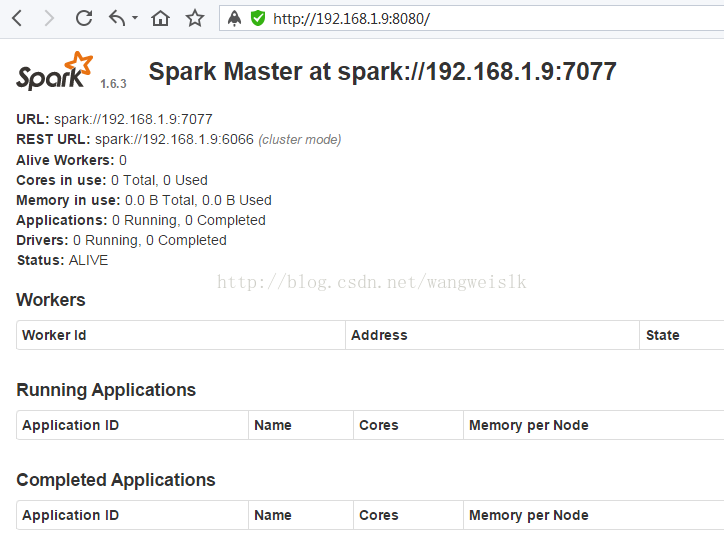Image resolution: width=724 pixels, height=543 pixels.
Task: Sort workers by State column header
Action: click(682, 335)
